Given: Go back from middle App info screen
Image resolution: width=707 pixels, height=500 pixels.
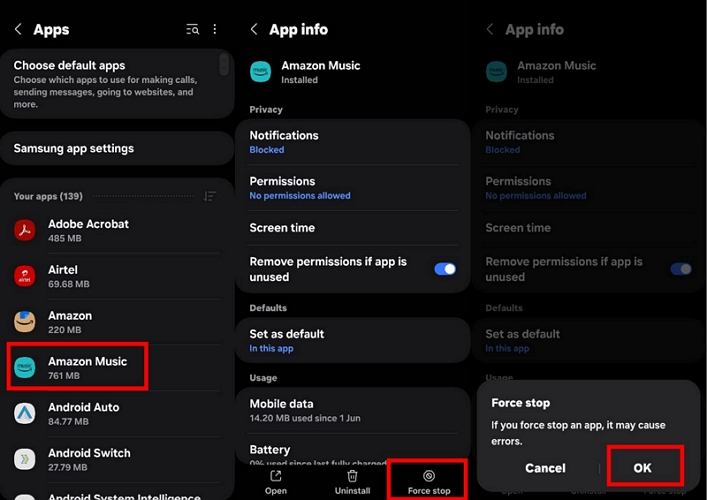Looking at the screenshot, I should click(254, 30).
